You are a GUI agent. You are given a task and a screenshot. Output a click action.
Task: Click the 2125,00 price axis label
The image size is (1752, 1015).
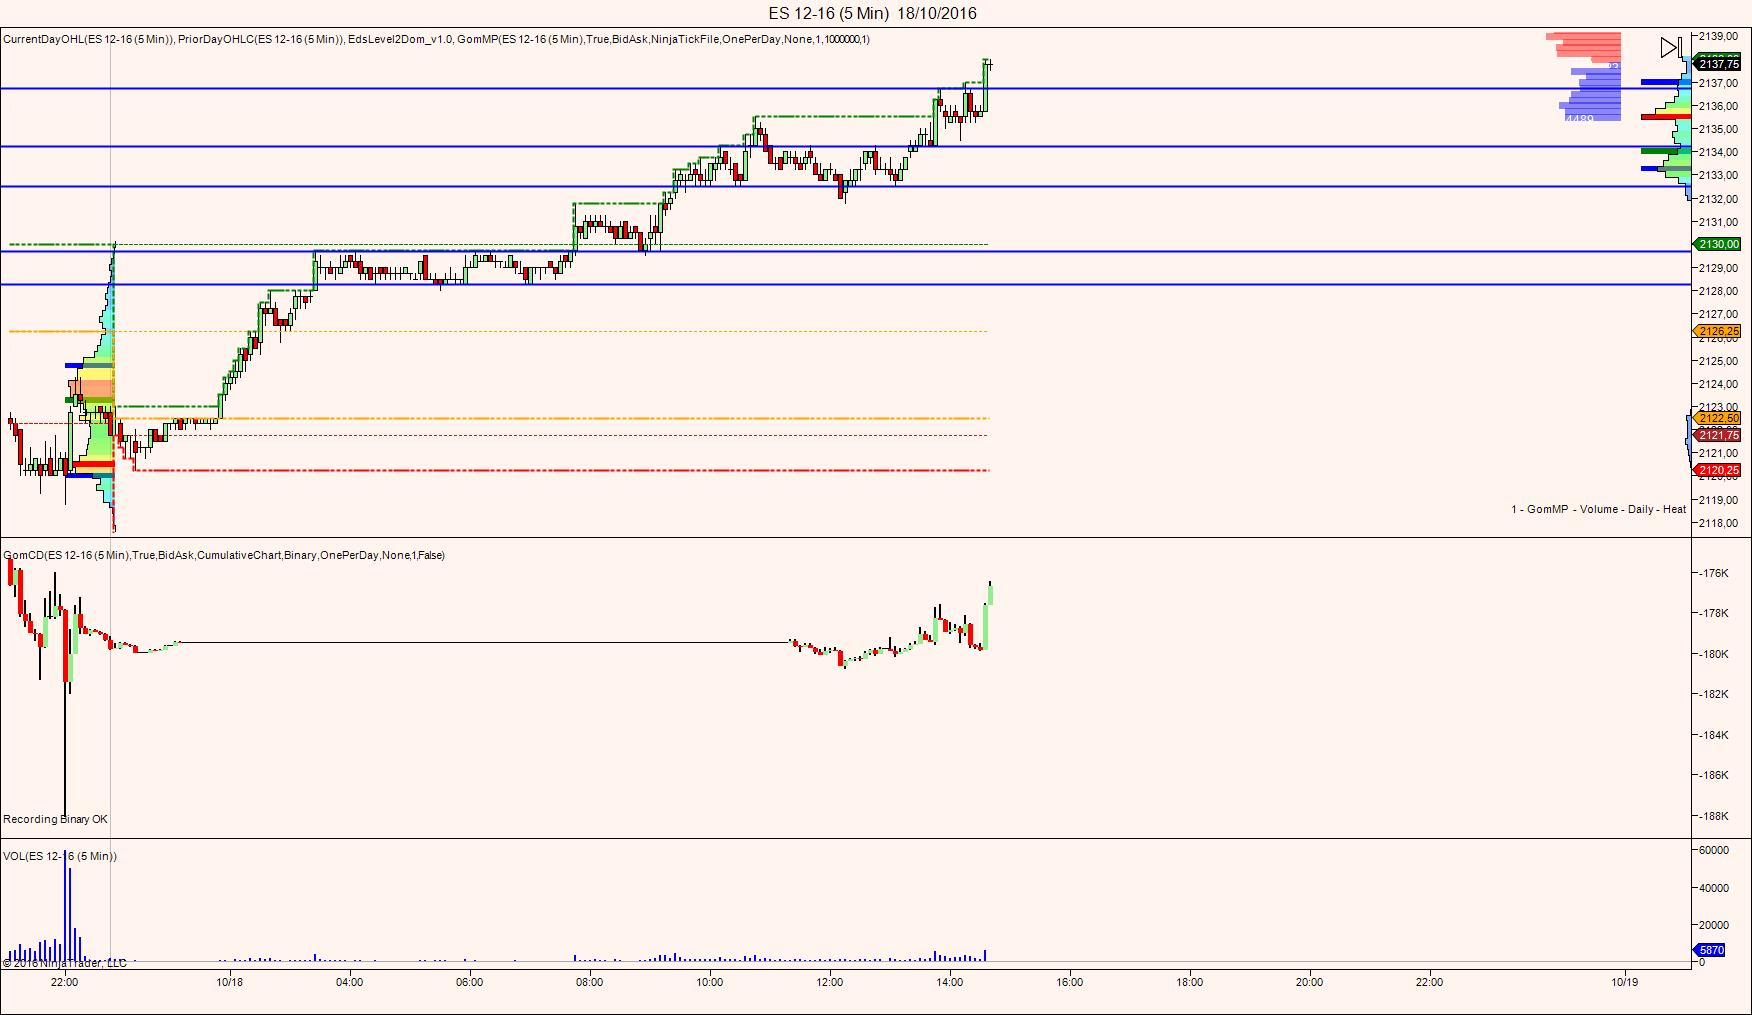[1718, 361]
